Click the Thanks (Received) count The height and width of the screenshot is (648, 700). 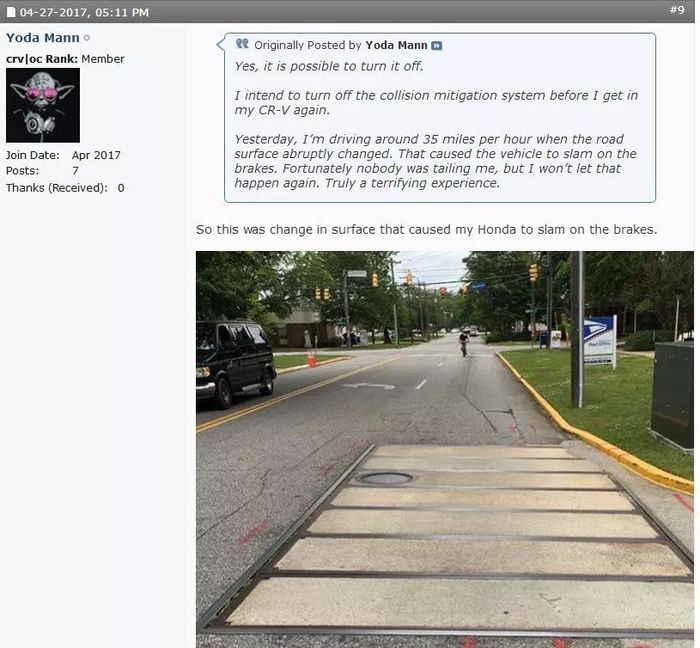coord(121,188)
